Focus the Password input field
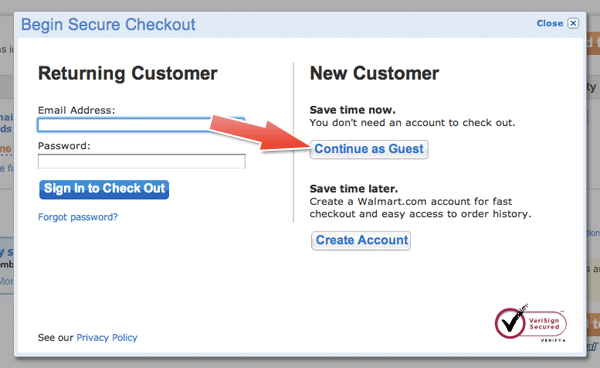The width and height of the screenshot is (600, 368). coord(142,161)
